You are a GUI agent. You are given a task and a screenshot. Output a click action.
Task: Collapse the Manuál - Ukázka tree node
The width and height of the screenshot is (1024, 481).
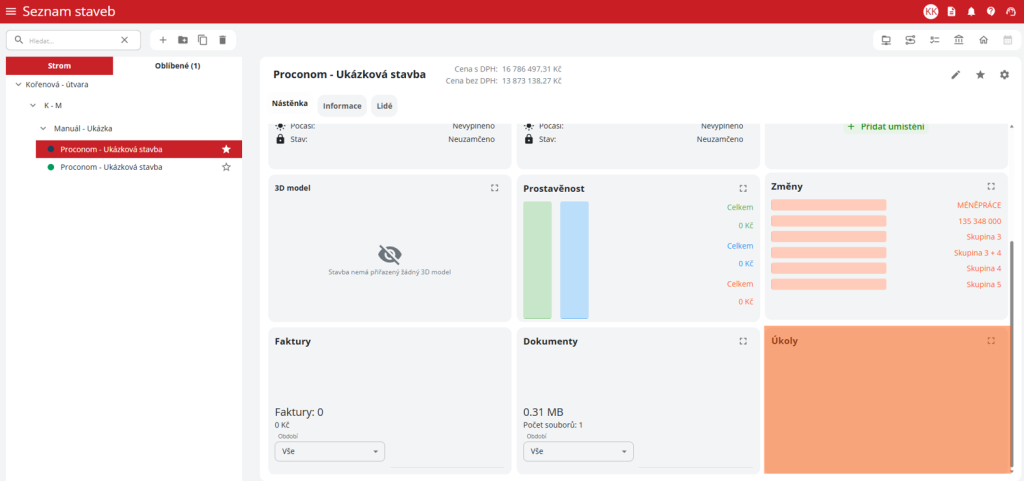(43, 128)
